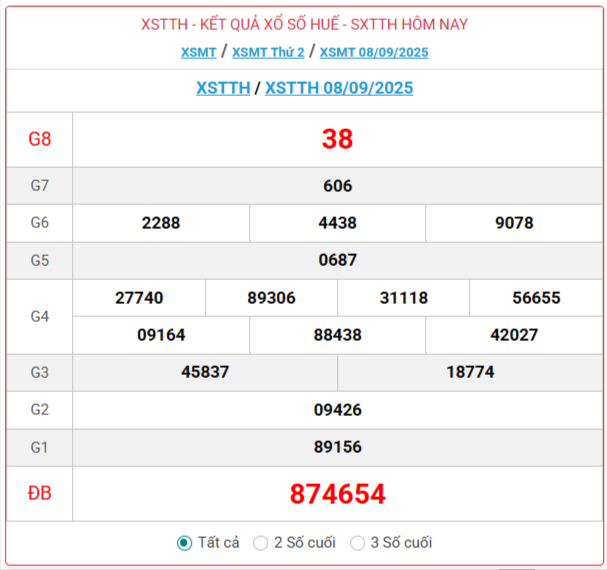This screenshot has height=570, width=607.
Task: Click the G6 number 2288
Action: (161, 223)
